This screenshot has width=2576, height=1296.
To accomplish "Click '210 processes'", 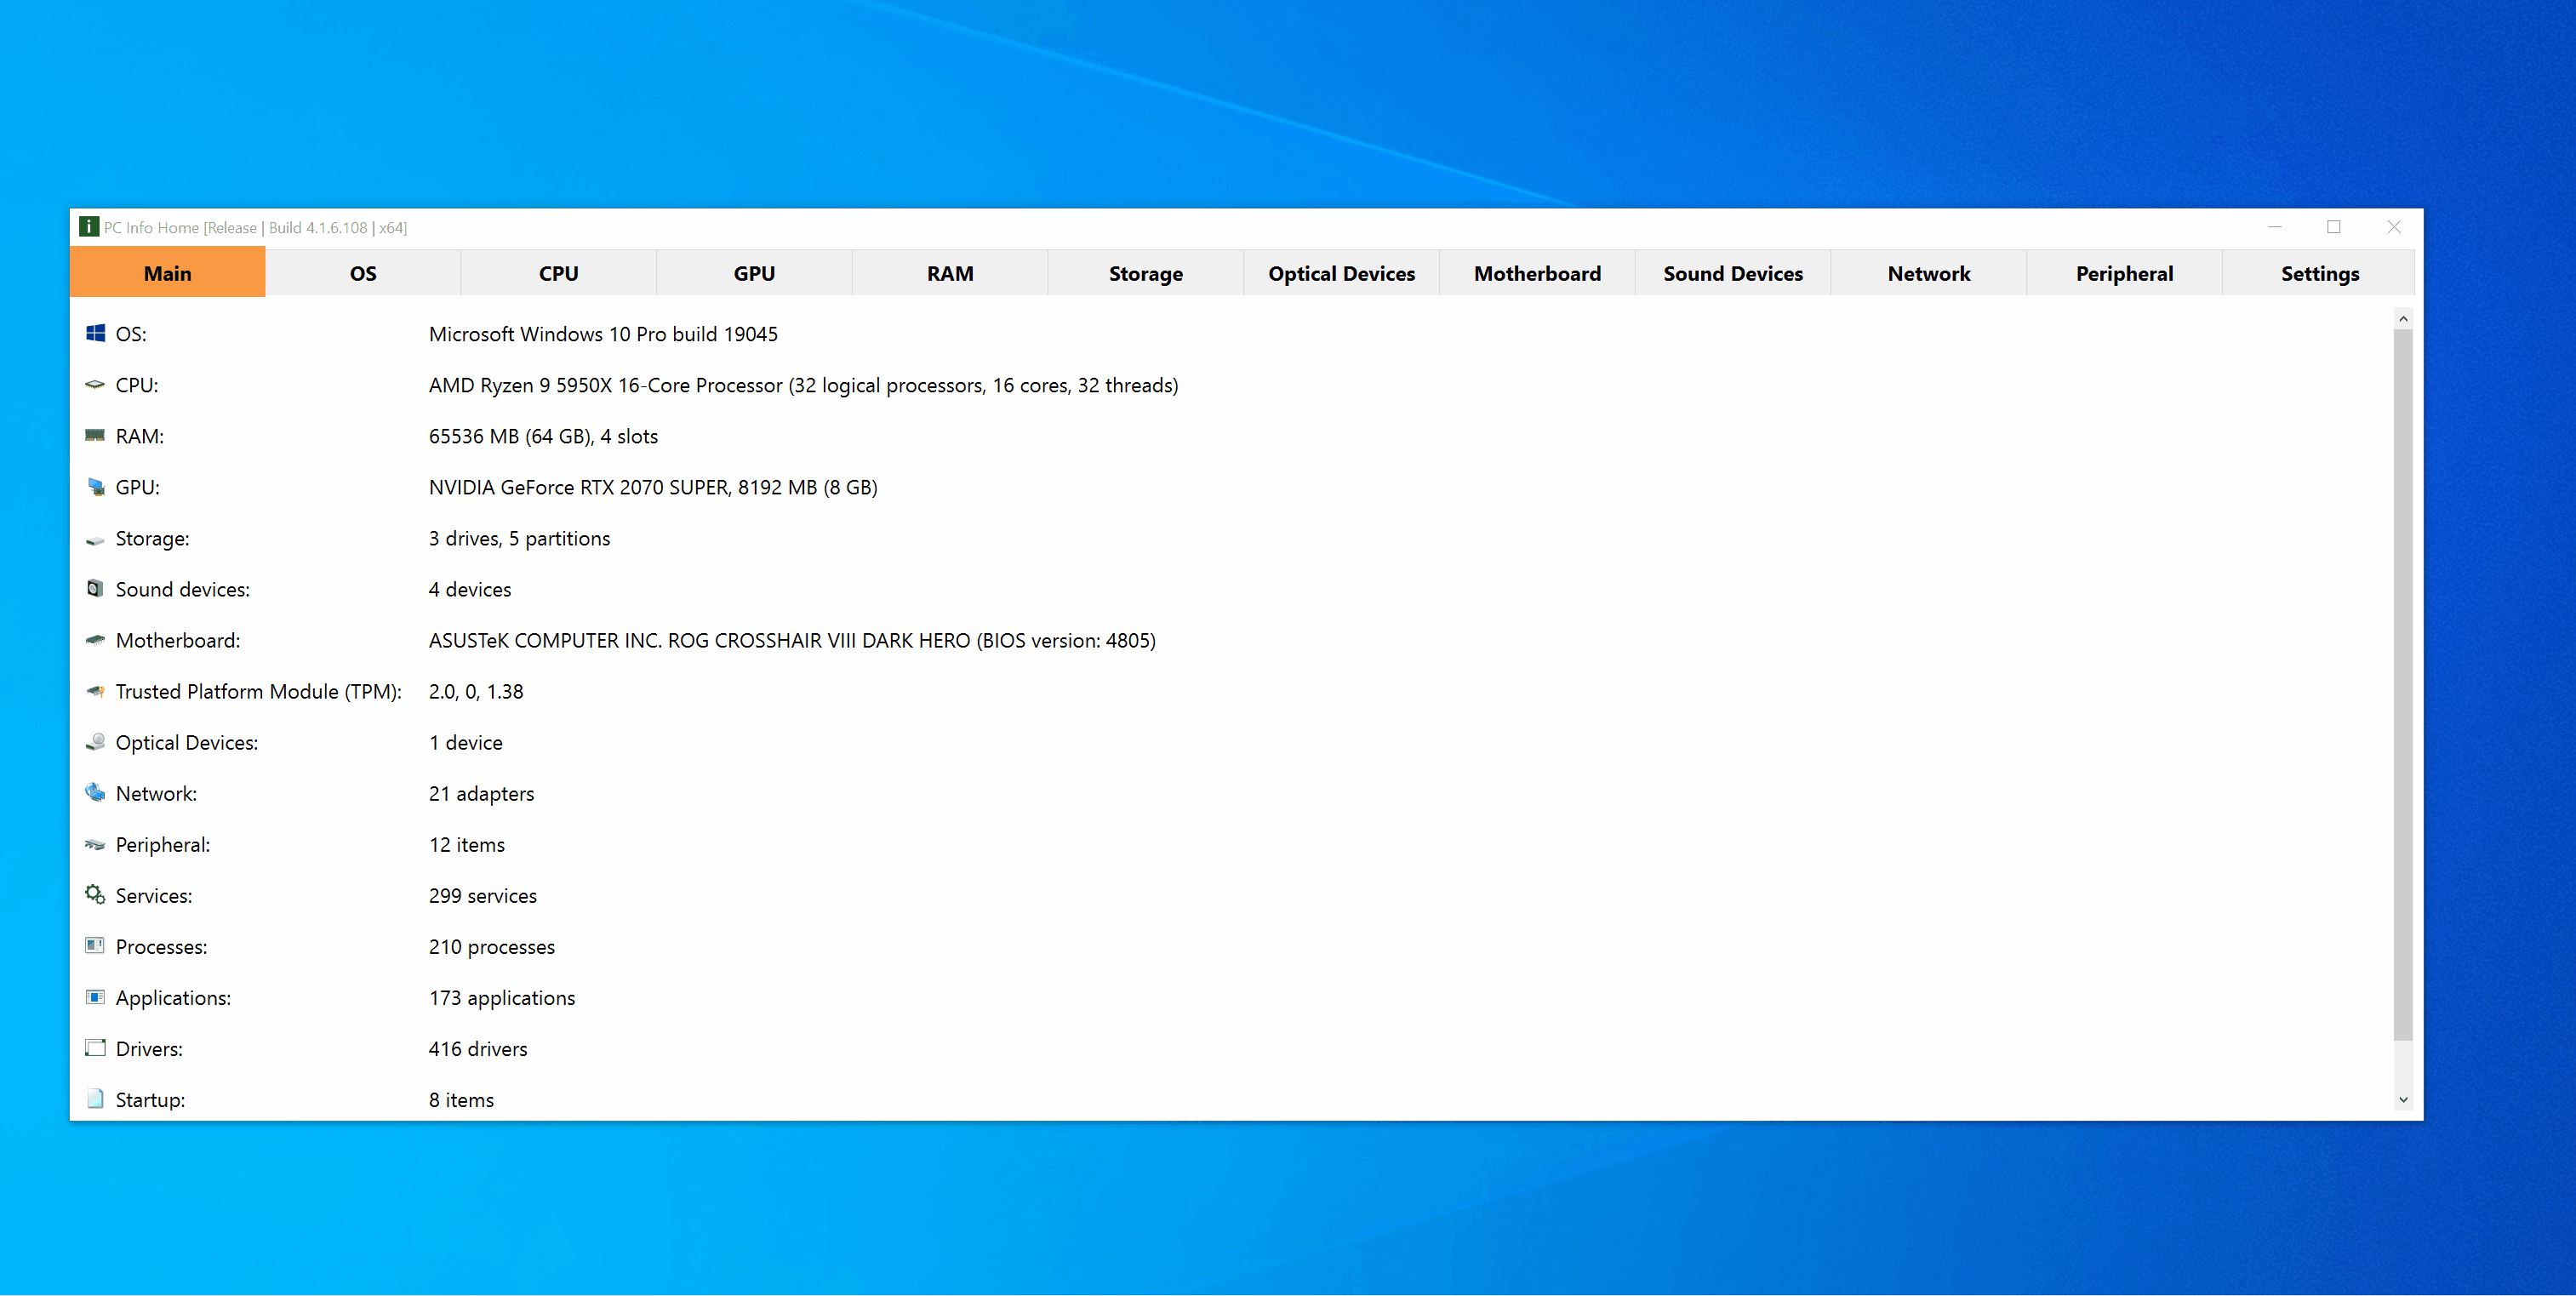I will point(492,946).
